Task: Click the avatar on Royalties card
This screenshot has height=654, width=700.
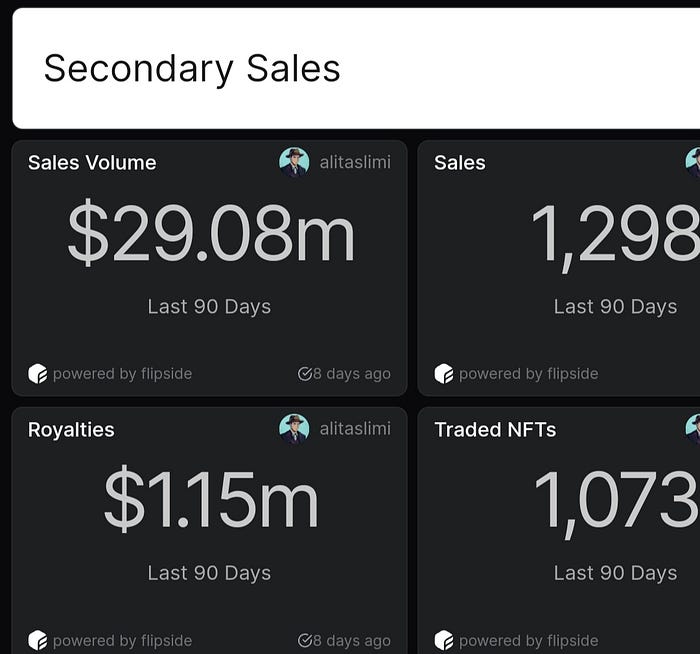Action: click(x=294, y=429)
